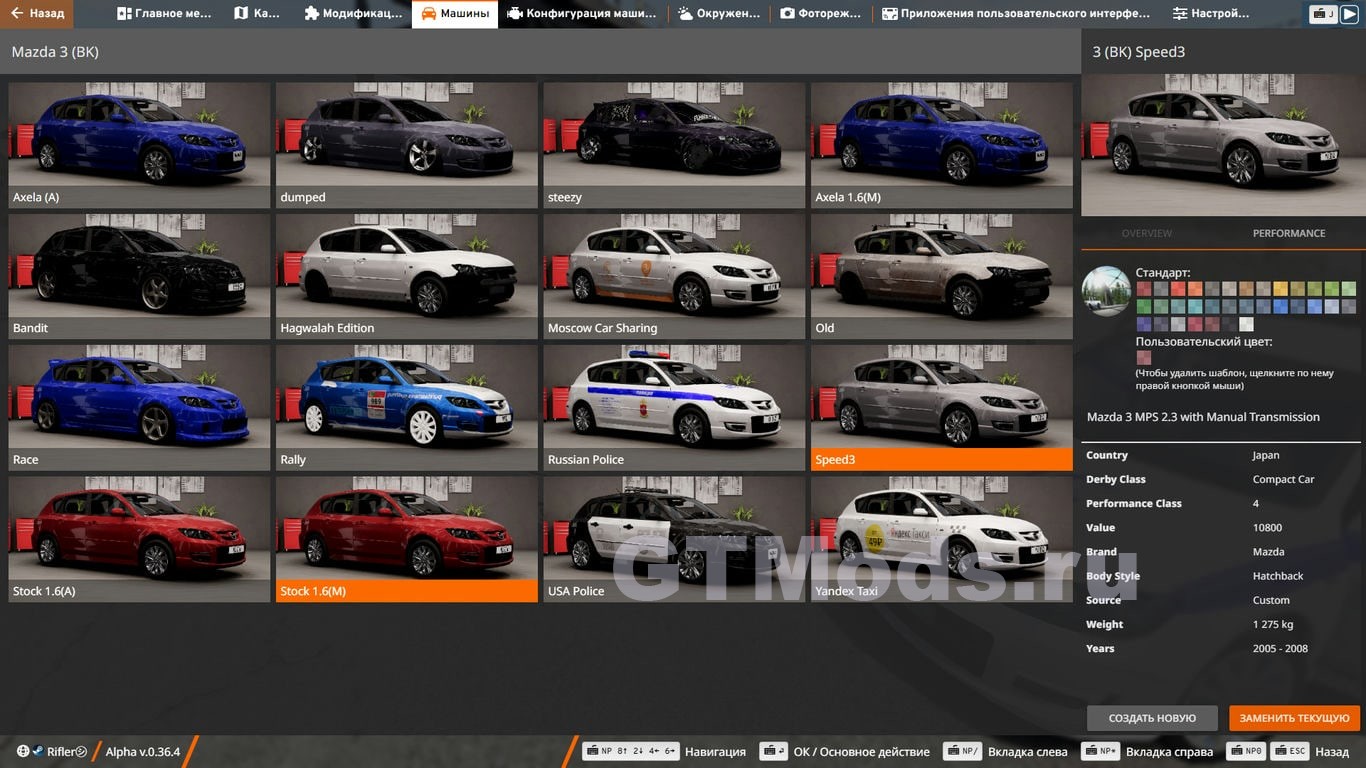
Task: Pick the orange standard color swatch
Action: click(1195, 288)
